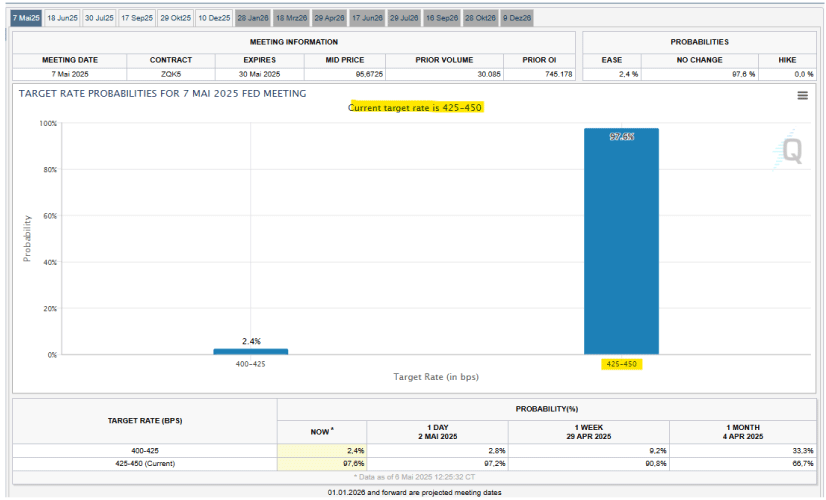Screen dimensions: 826x500
Task: Click the 425-450 x-axis label
Action: tap(621, 364)
